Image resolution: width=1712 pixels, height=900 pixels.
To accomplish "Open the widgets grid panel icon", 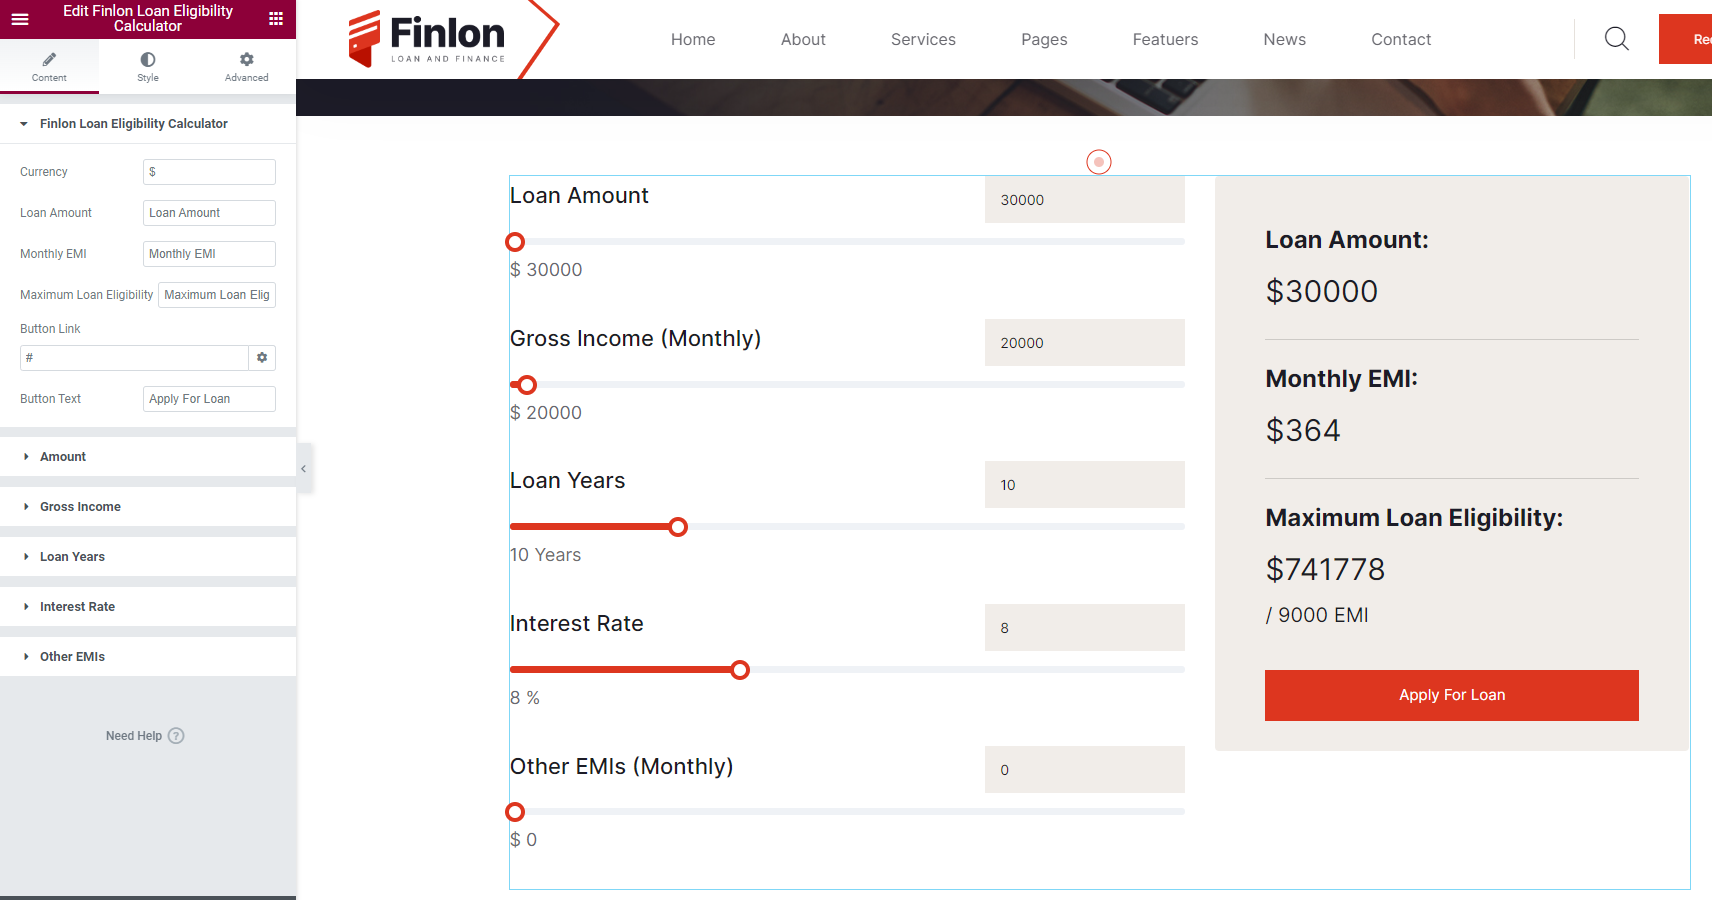I will [276, 19].
